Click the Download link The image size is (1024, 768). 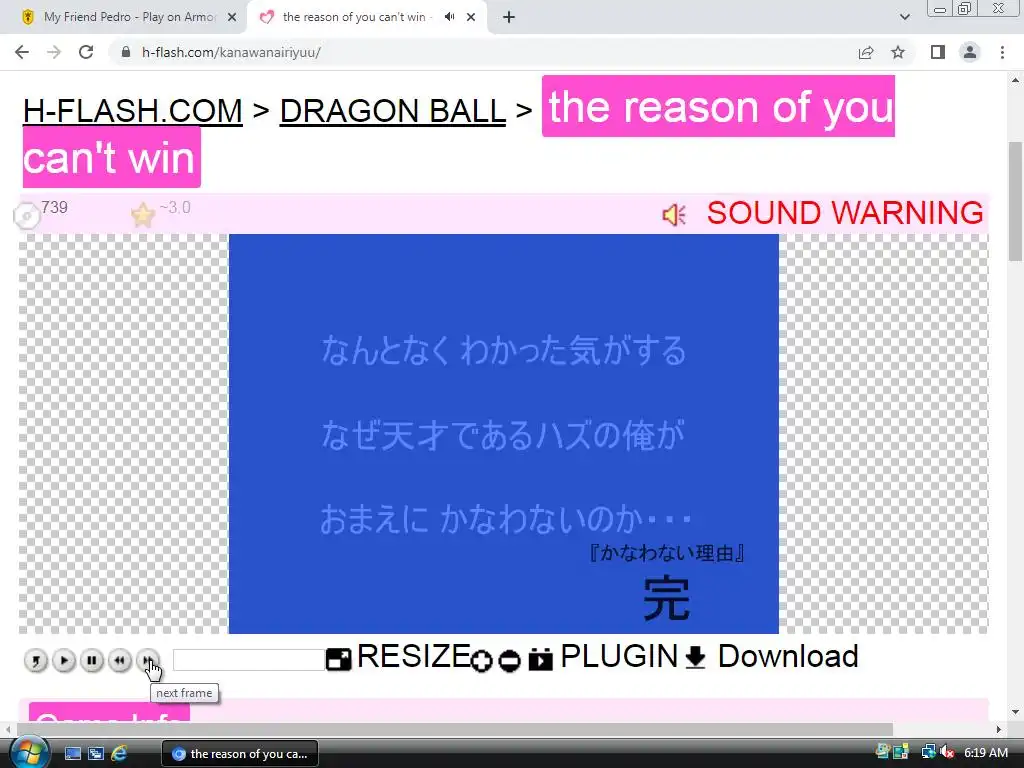coord(788,656)
